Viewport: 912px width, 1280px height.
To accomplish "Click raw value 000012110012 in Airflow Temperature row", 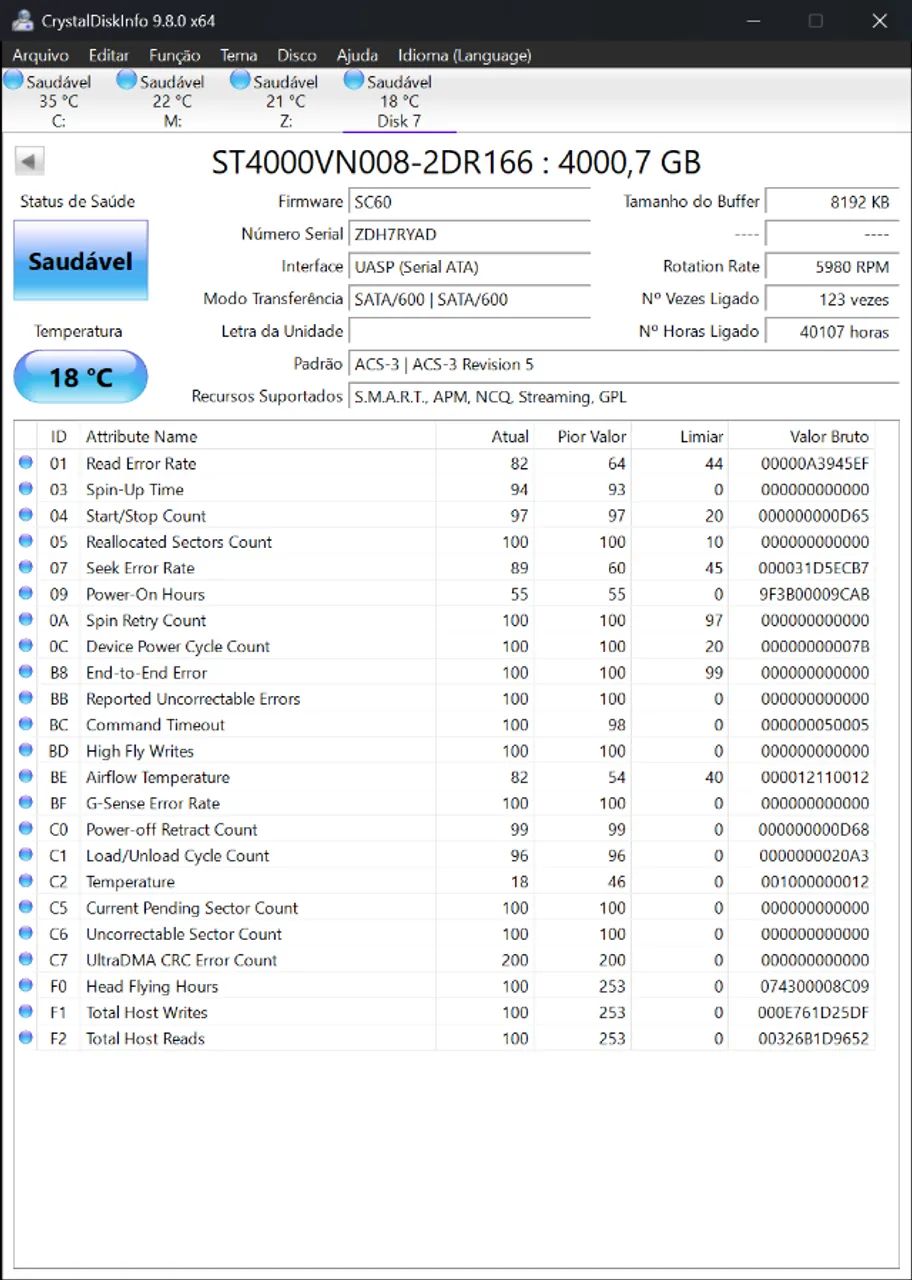I will tap(814, 777).
